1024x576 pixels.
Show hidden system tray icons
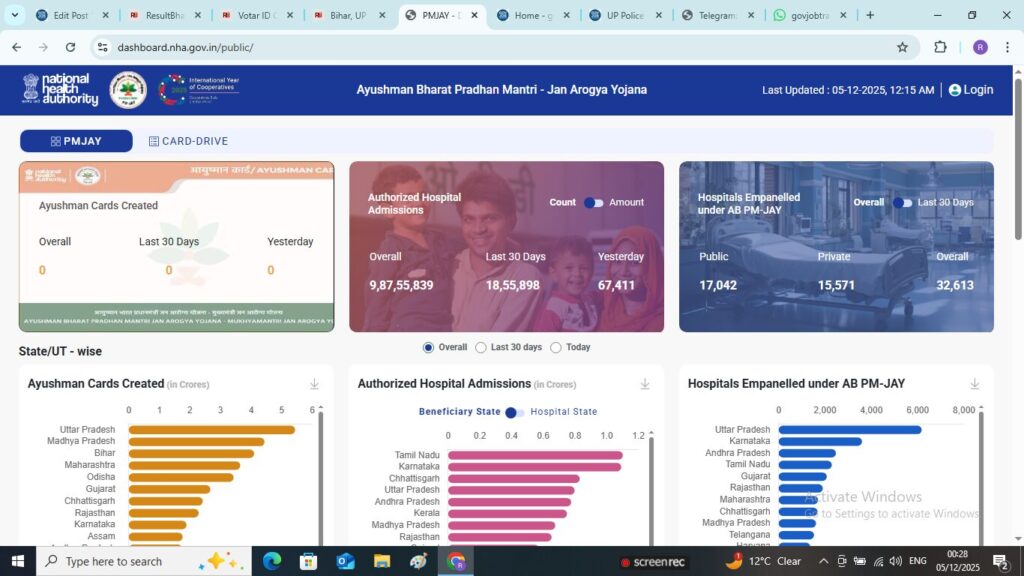pos(824,561)
